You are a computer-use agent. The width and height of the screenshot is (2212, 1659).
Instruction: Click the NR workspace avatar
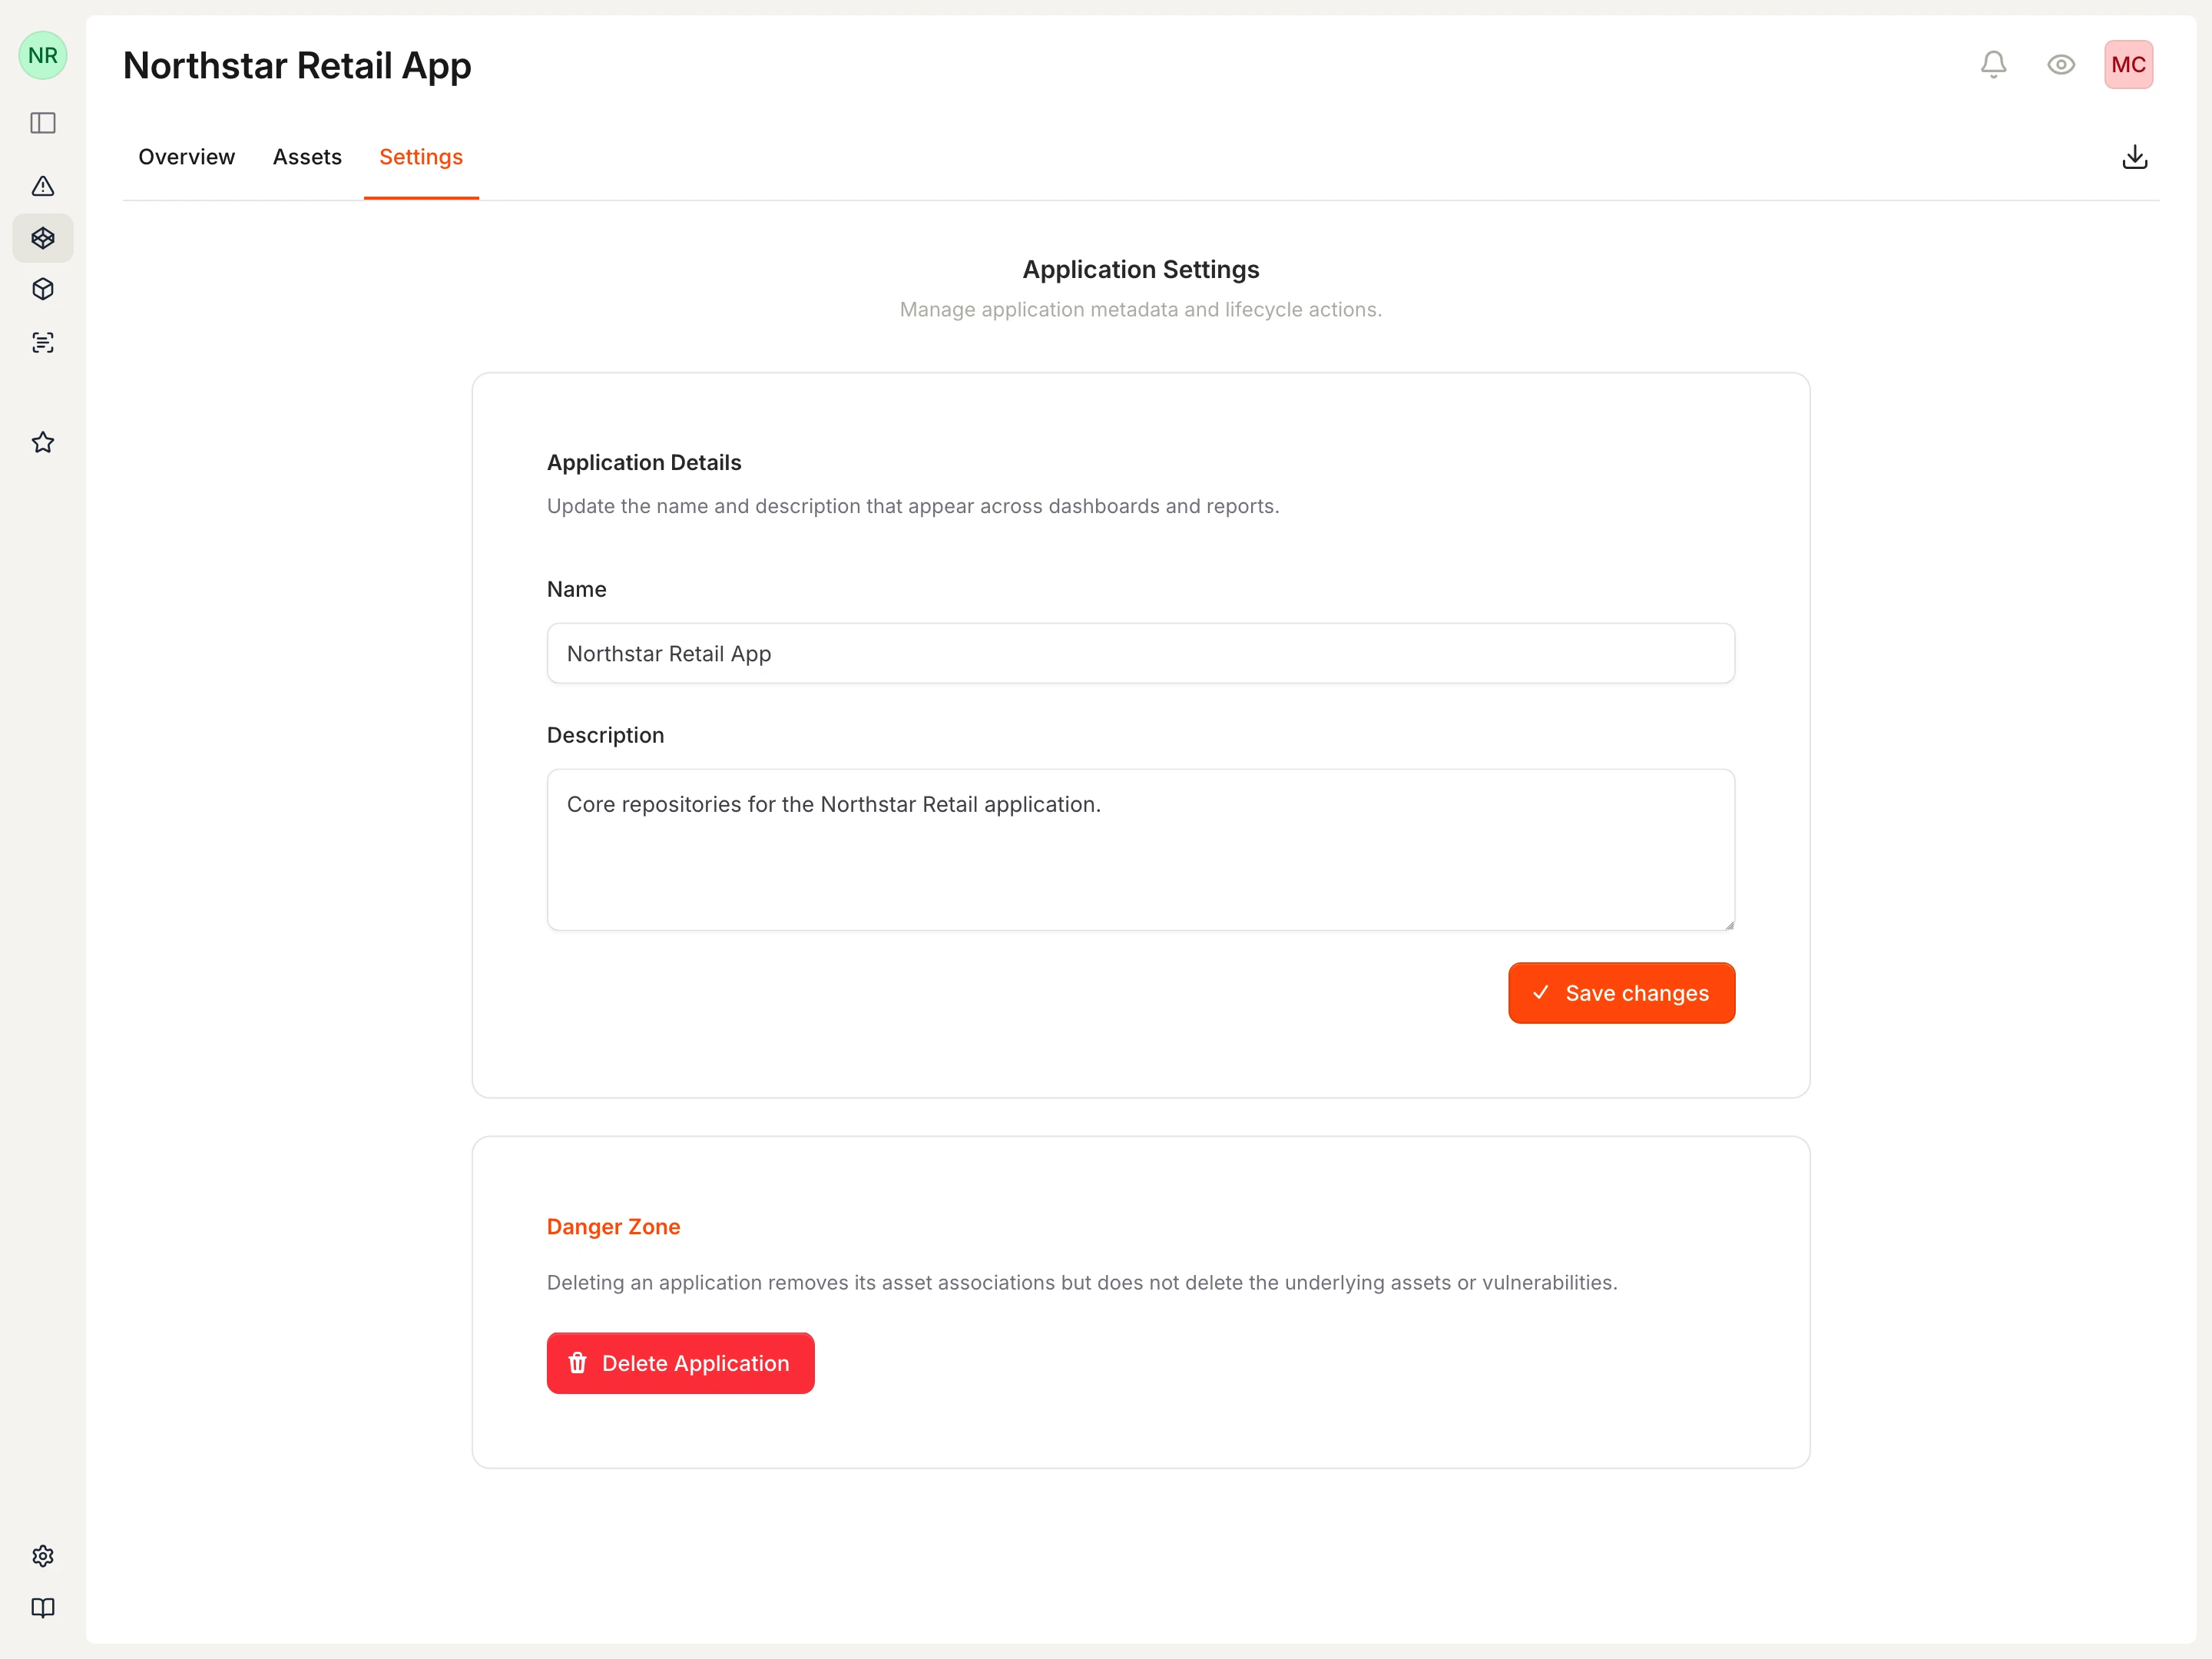[43, 55]
